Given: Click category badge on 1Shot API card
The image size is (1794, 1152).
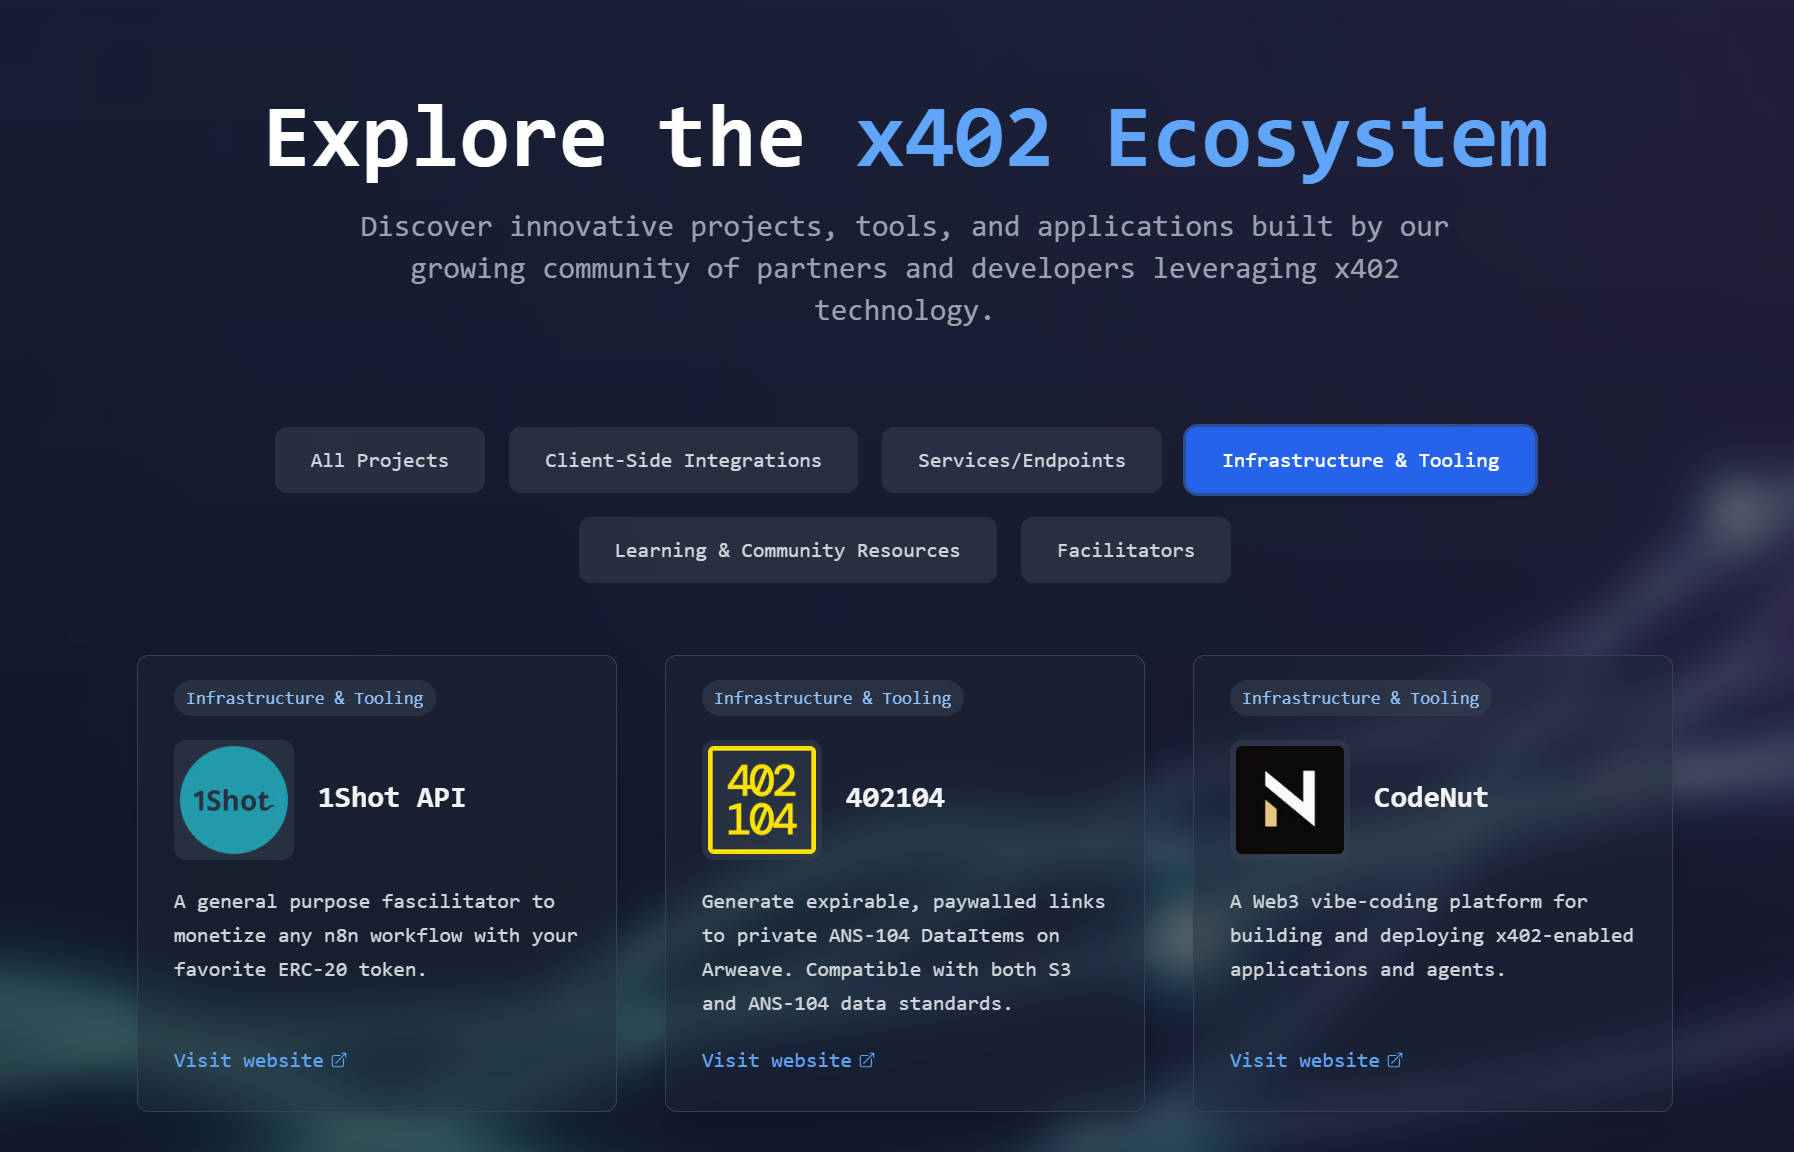Looking at the screenshot, I should tap(305, 698).
